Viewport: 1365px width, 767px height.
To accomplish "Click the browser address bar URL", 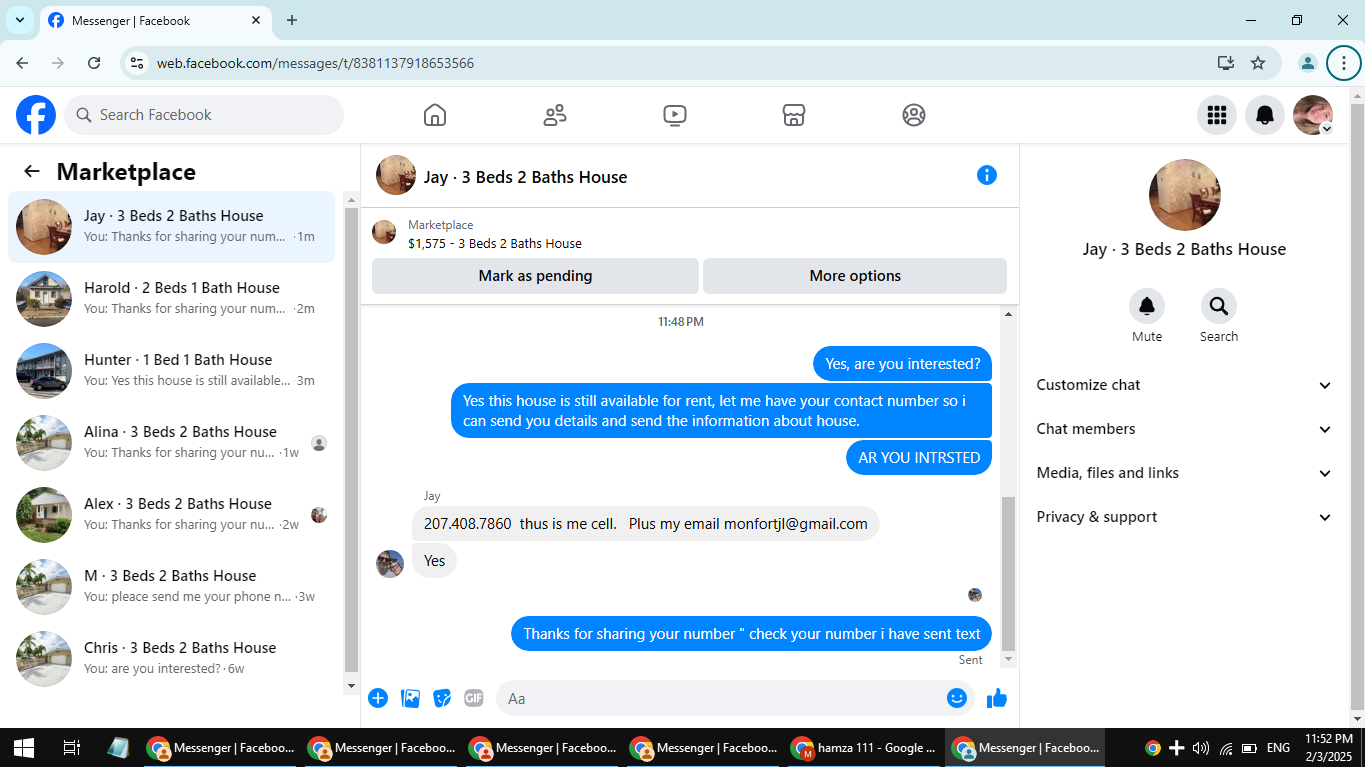I will [x=315, y=63].
